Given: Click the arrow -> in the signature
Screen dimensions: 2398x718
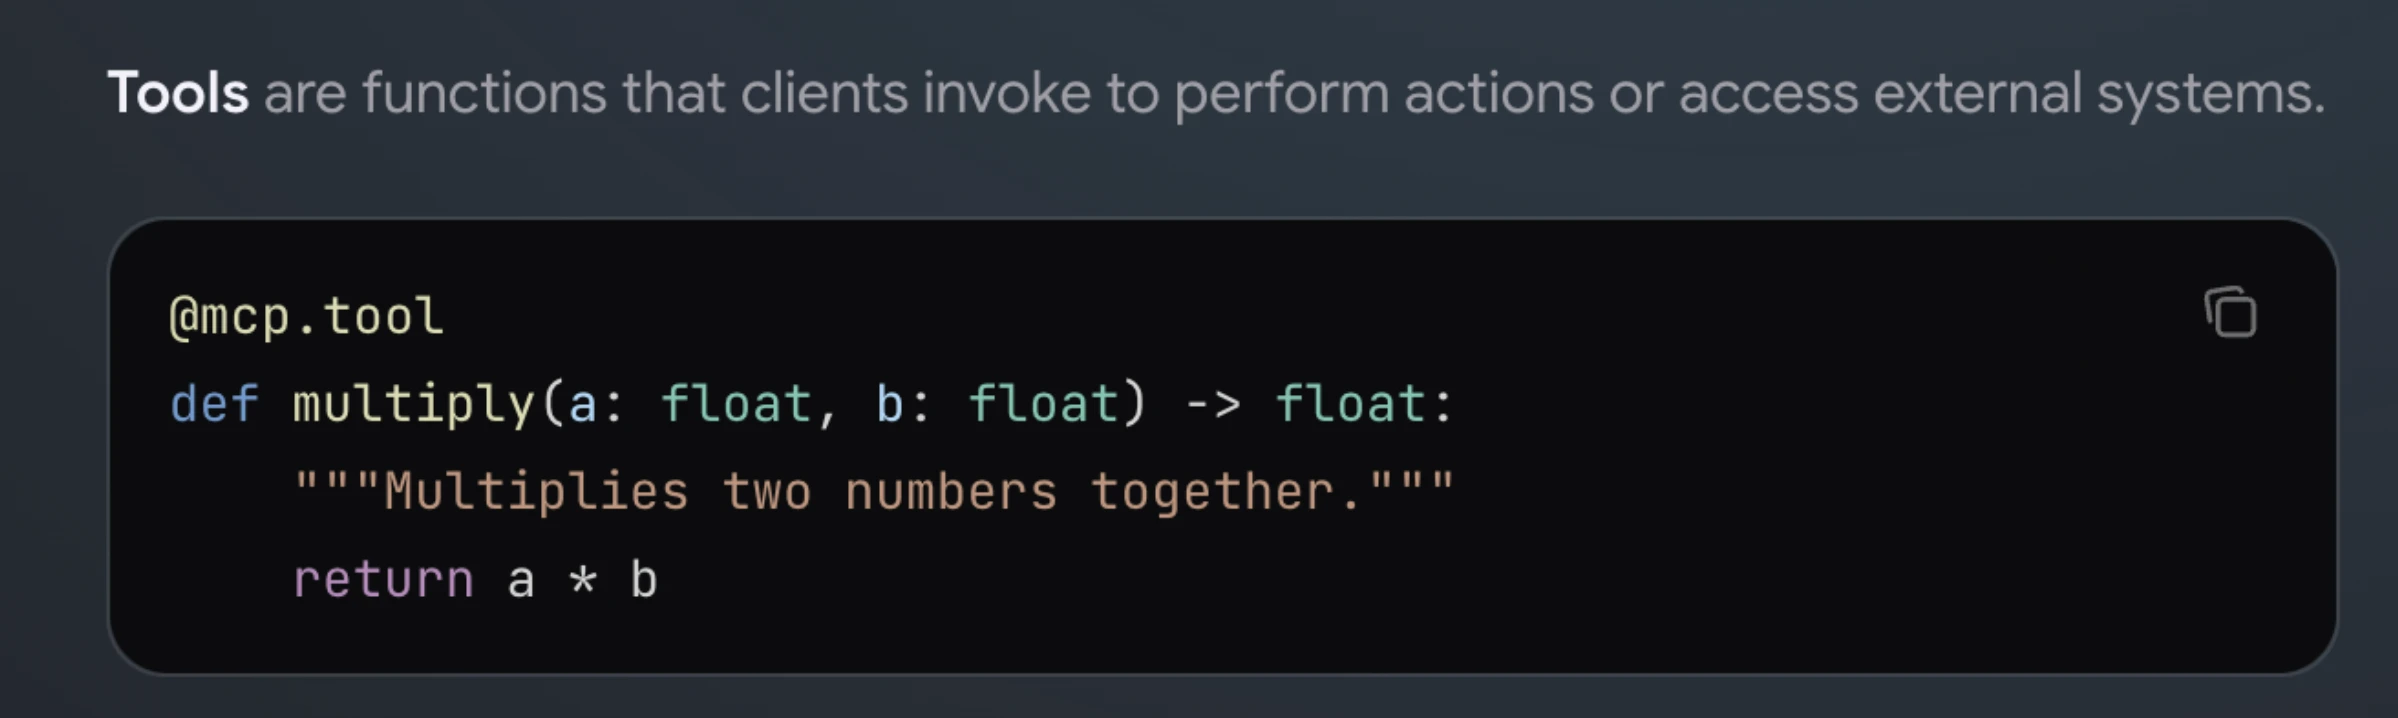Looking at the screenshot, I should (x=1215, y=402).
